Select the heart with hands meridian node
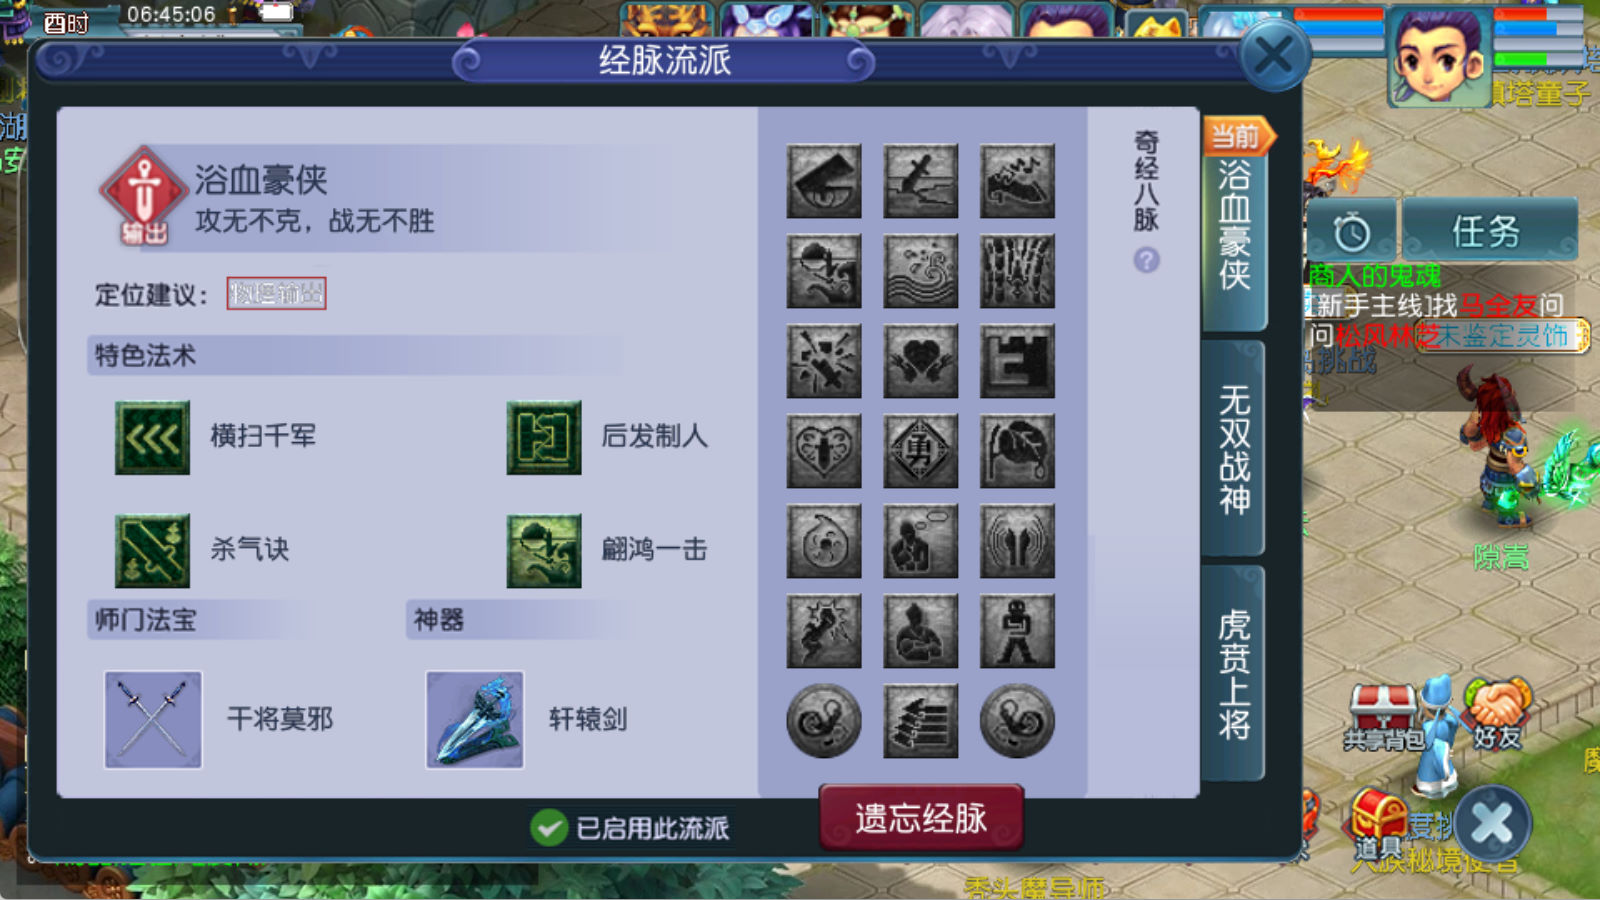1600x900 pixels. point(921,361)
